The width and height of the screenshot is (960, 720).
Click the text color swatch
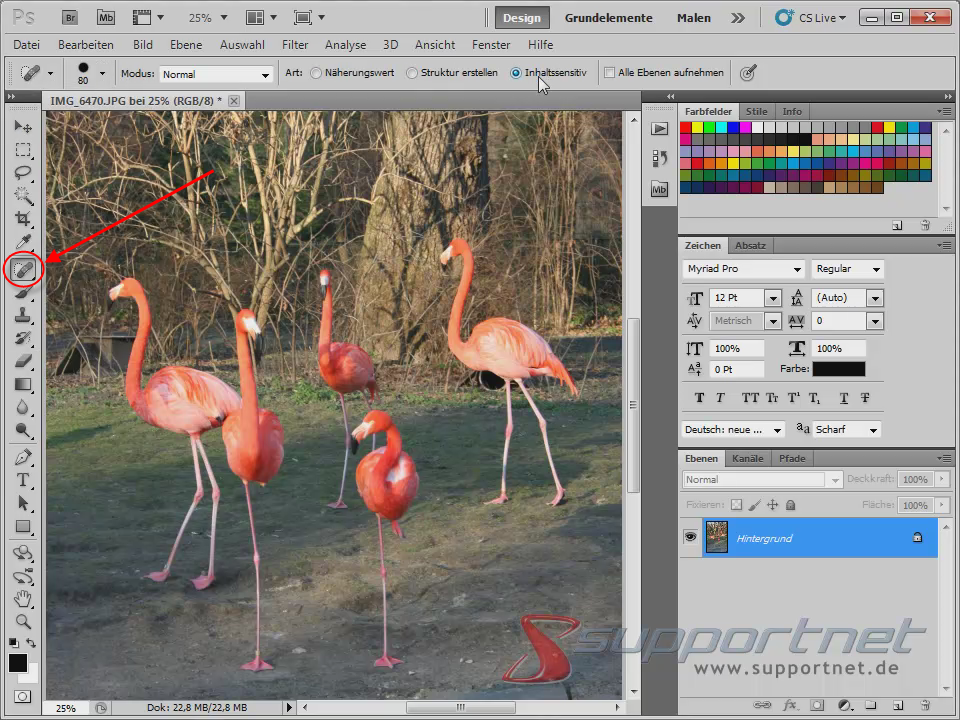pyautogui.click(x=838, y=368)
